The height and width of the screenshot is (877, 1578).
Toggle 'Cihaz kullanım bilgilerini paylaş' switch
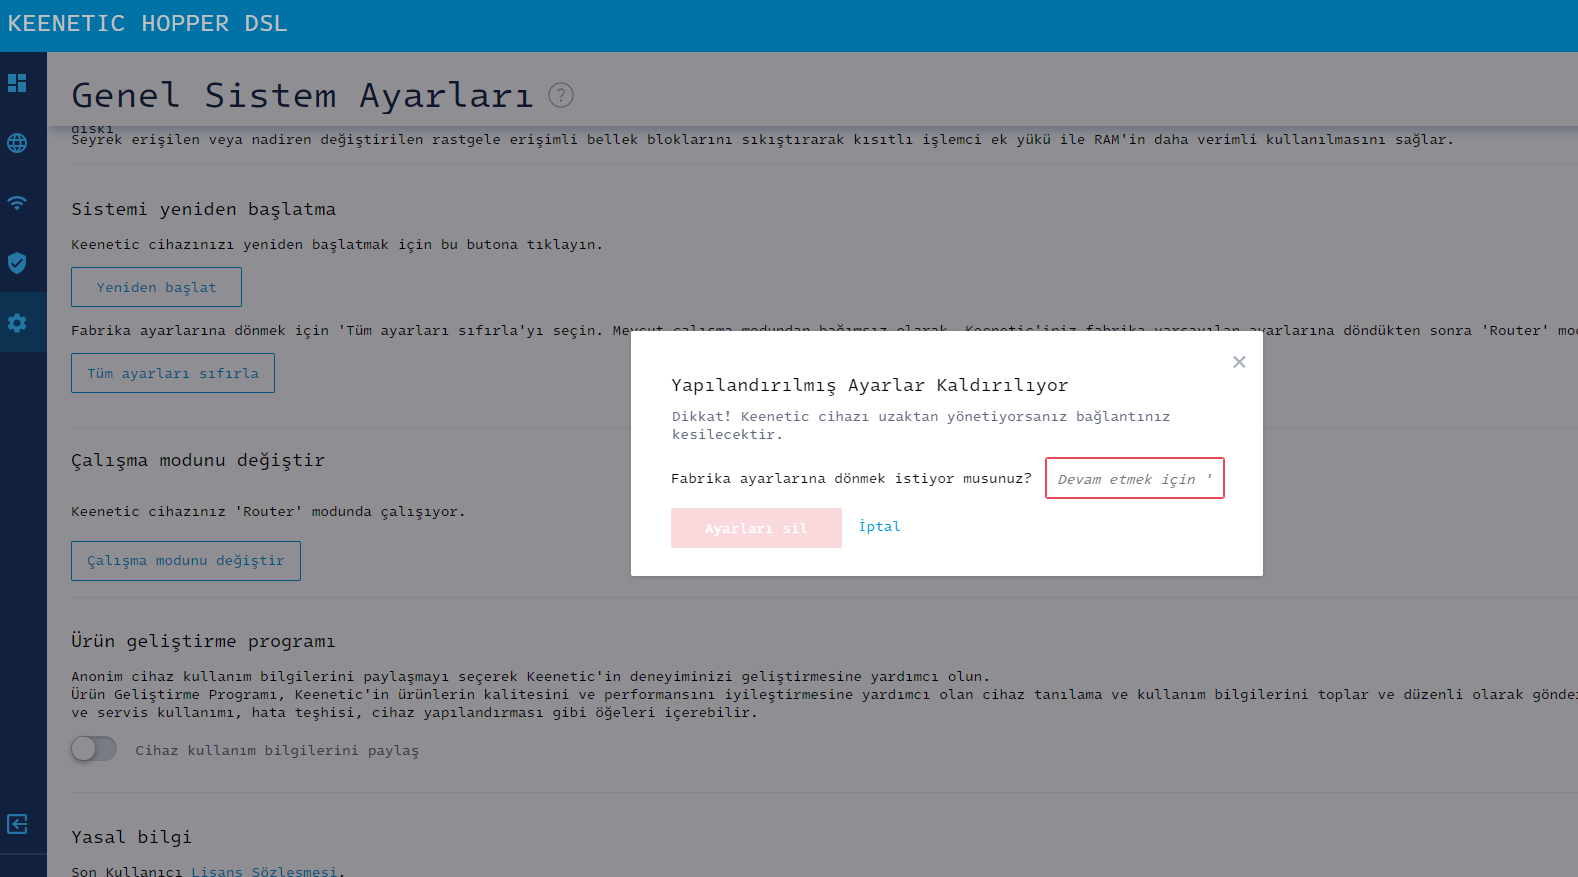point(94,749)
